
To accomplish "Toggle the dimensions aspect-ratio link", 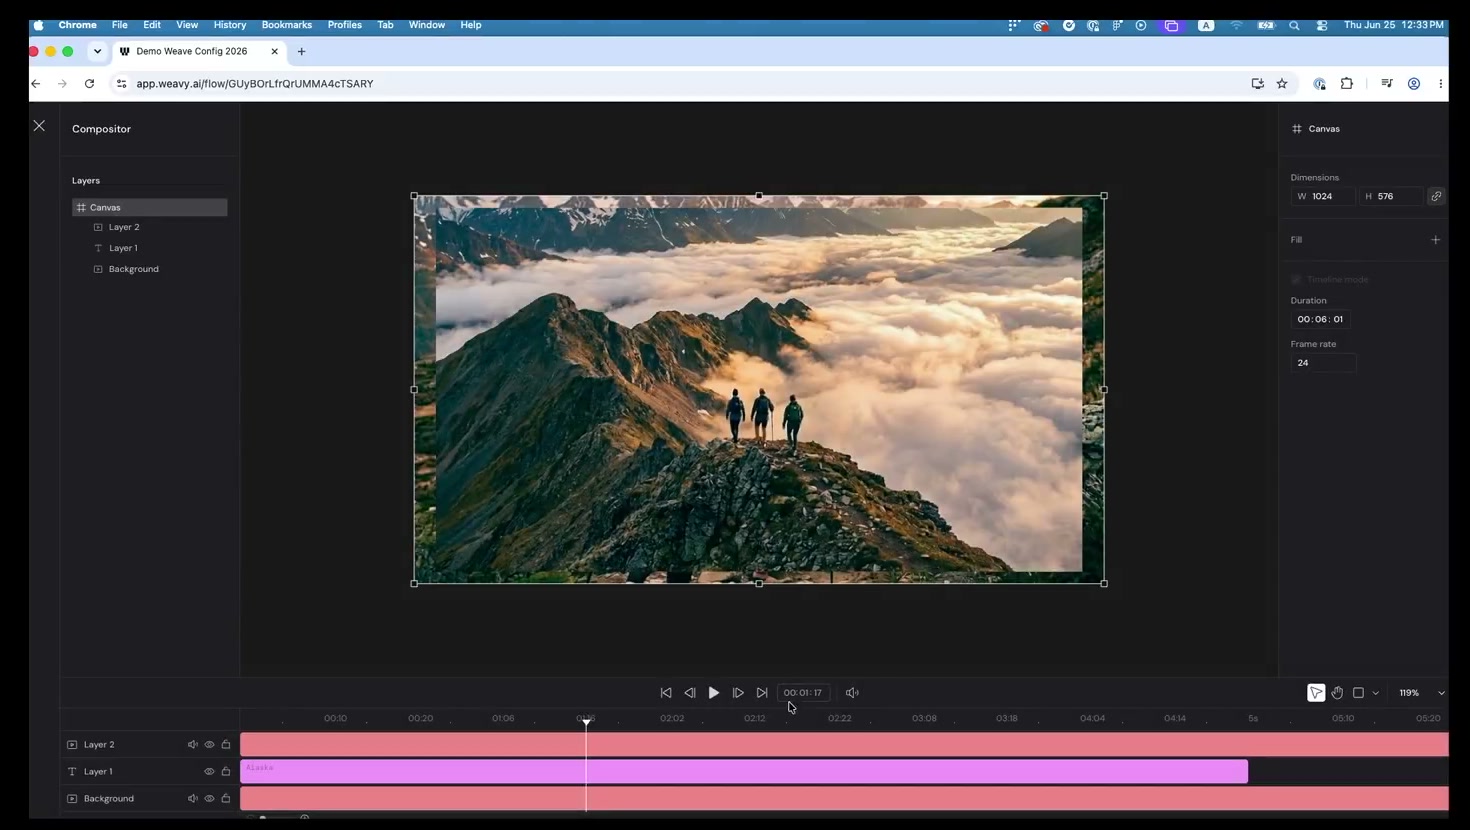I will (1436, 196).
